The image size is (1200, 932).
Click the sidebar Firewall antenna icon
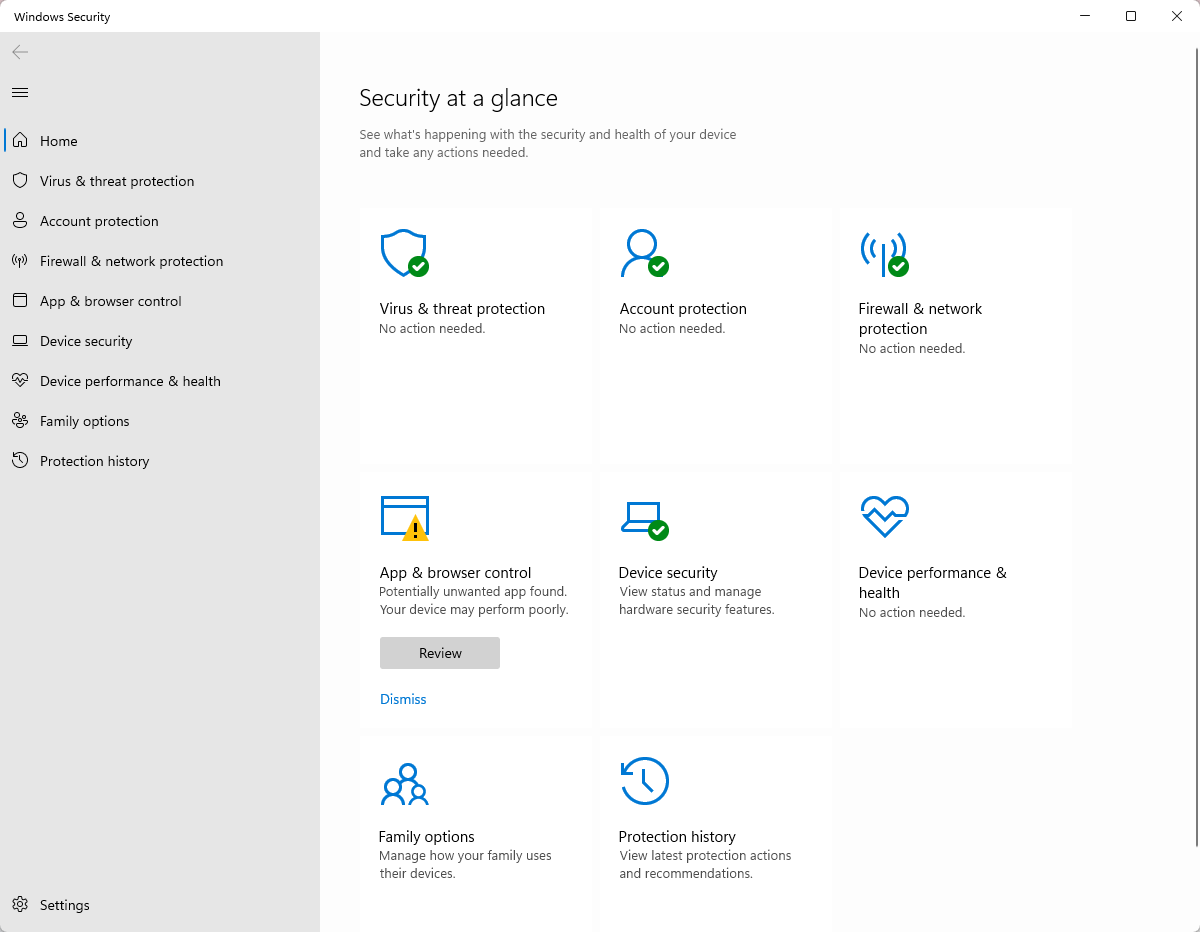(20, 261)
